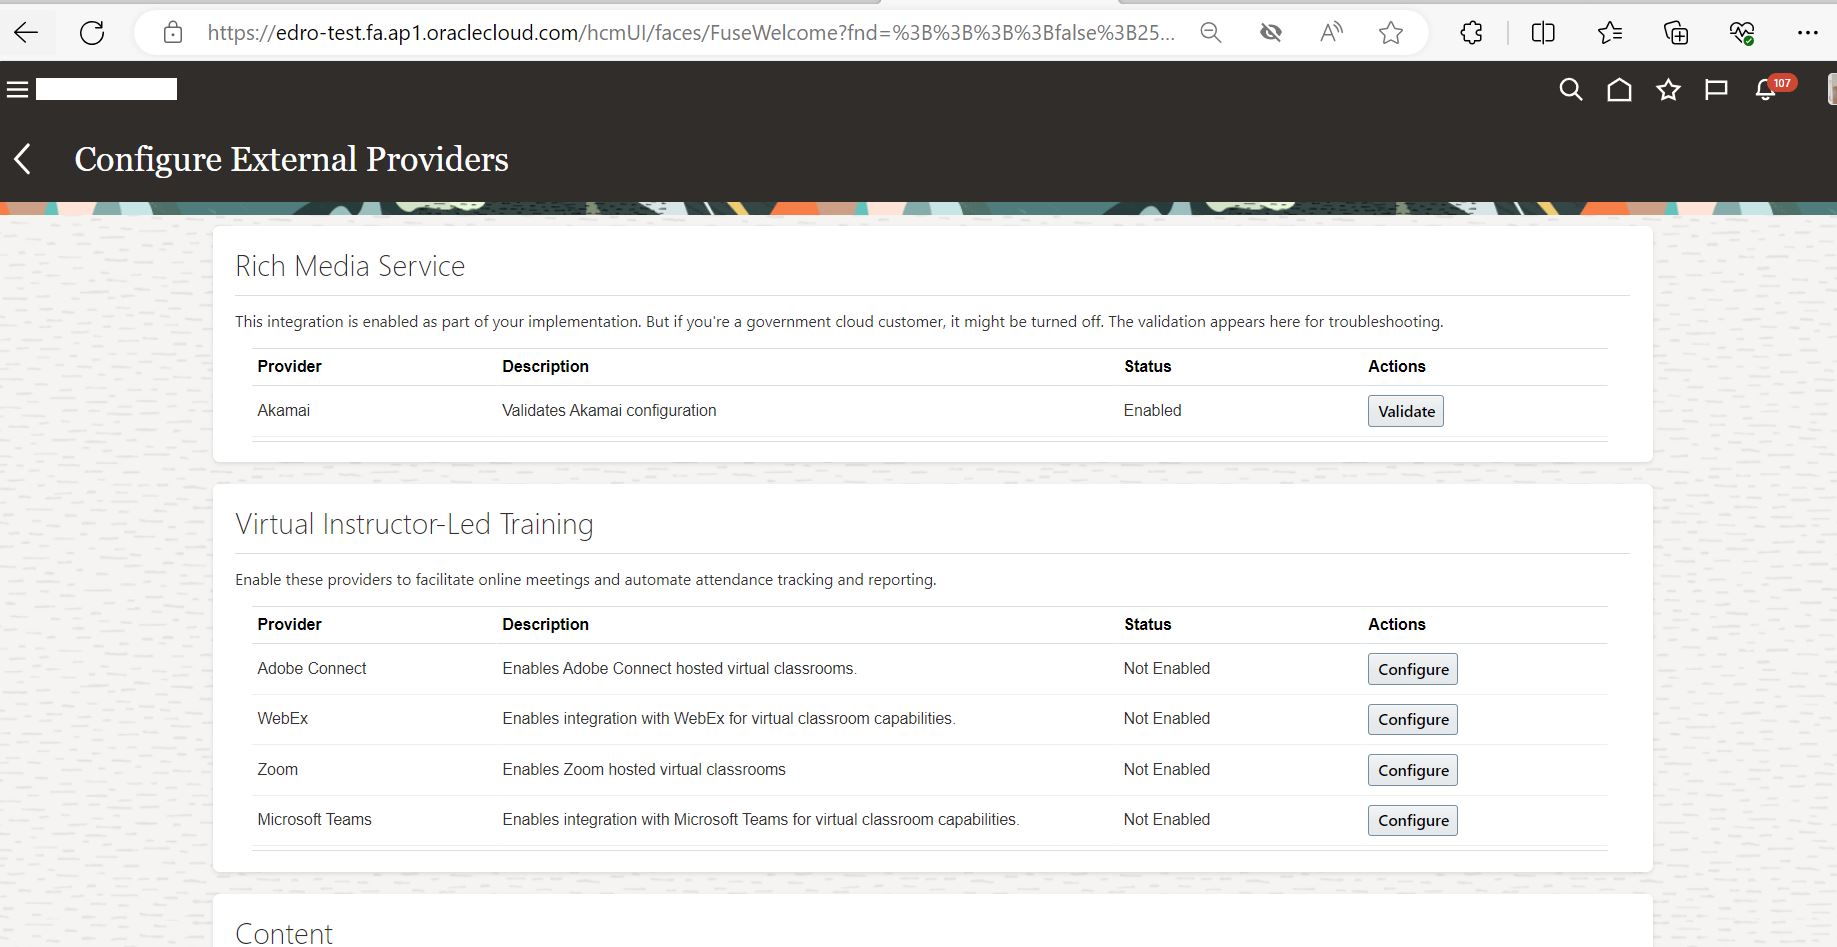
Task: Click the Oracle search magnifier icon
Action: [1571, 90]
